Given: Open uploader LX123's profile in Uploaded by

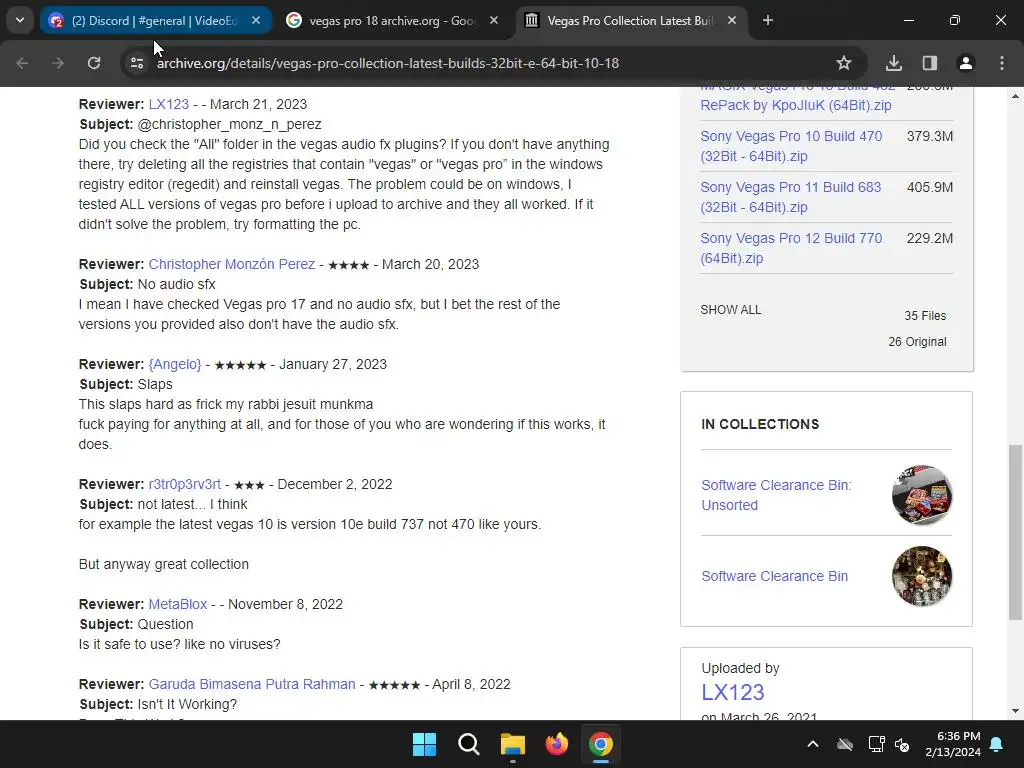Looking at the screenshot, I should [x=733, y=692].
